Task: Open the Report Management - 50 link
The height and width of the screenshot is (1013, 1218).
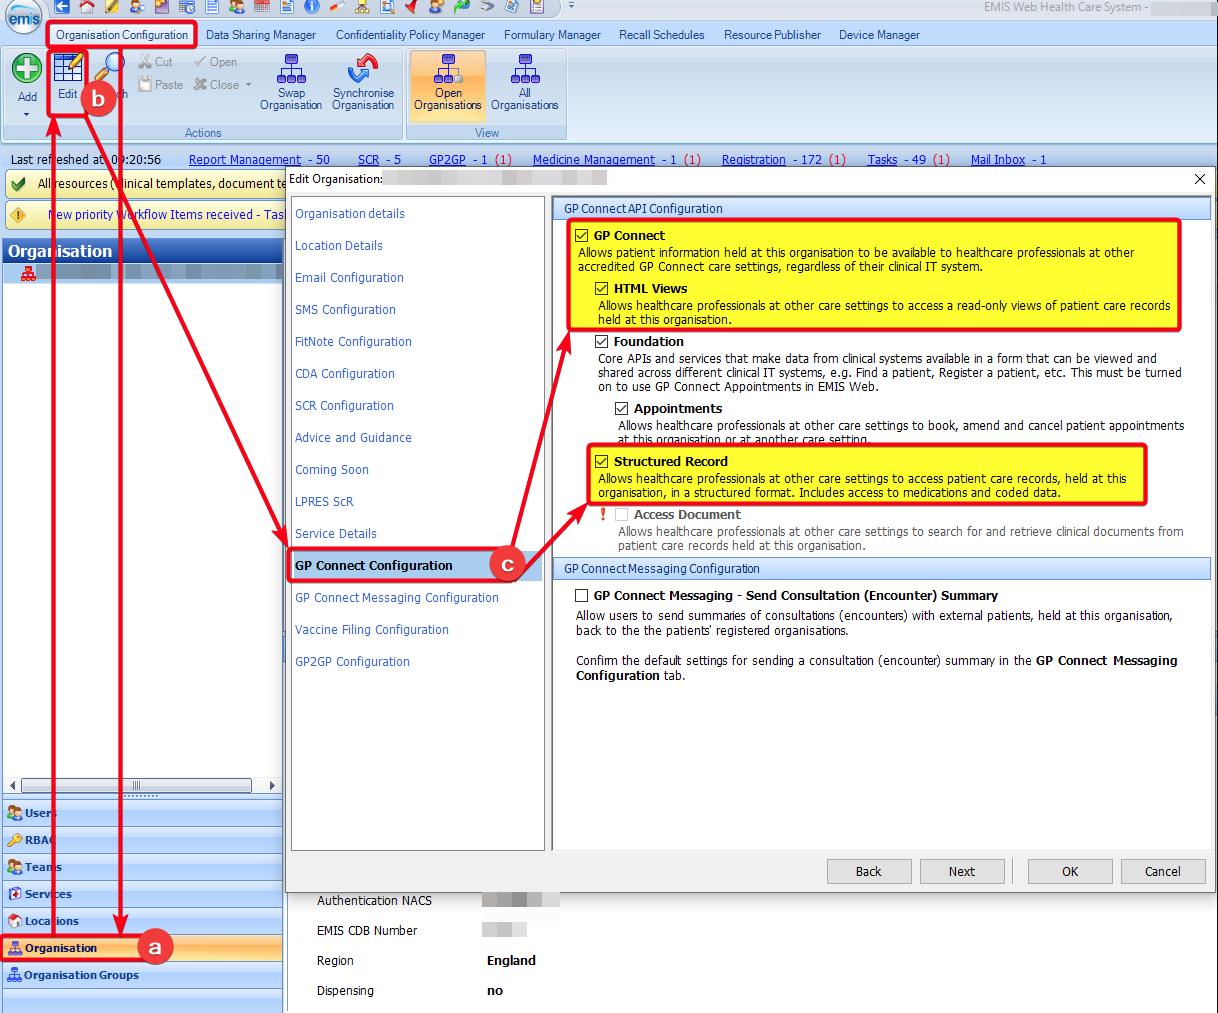Action: [259, 160]
